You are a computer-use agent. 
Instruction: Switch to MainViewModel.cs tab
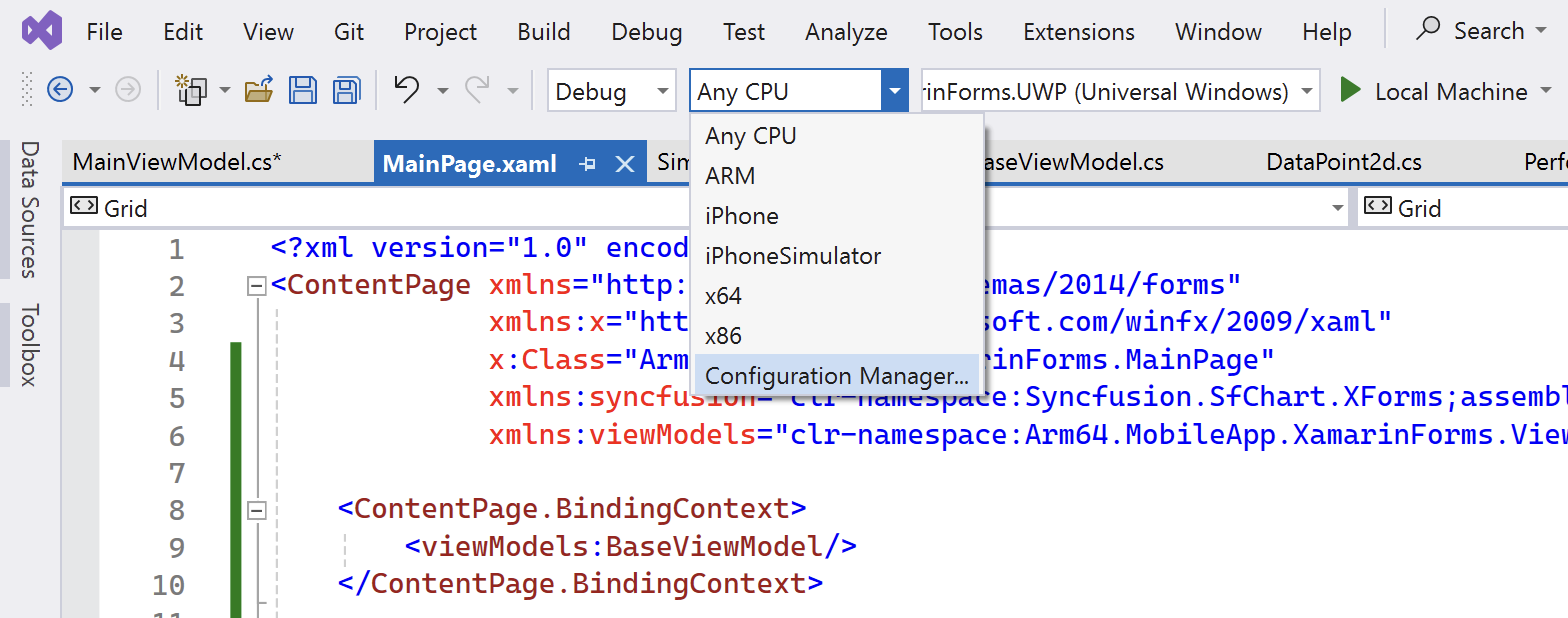[177, 163]
